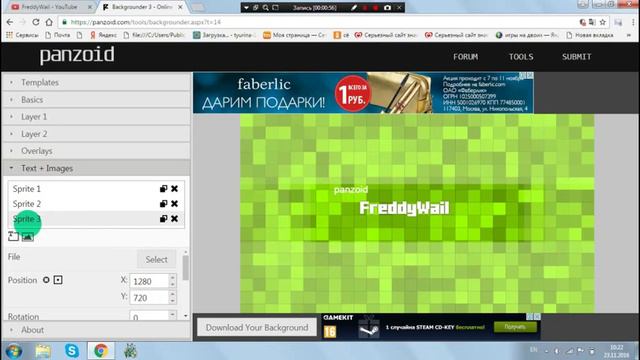Increase the X position with the up arrow
The image size is (640, 360).
click(x=173, y=277)
